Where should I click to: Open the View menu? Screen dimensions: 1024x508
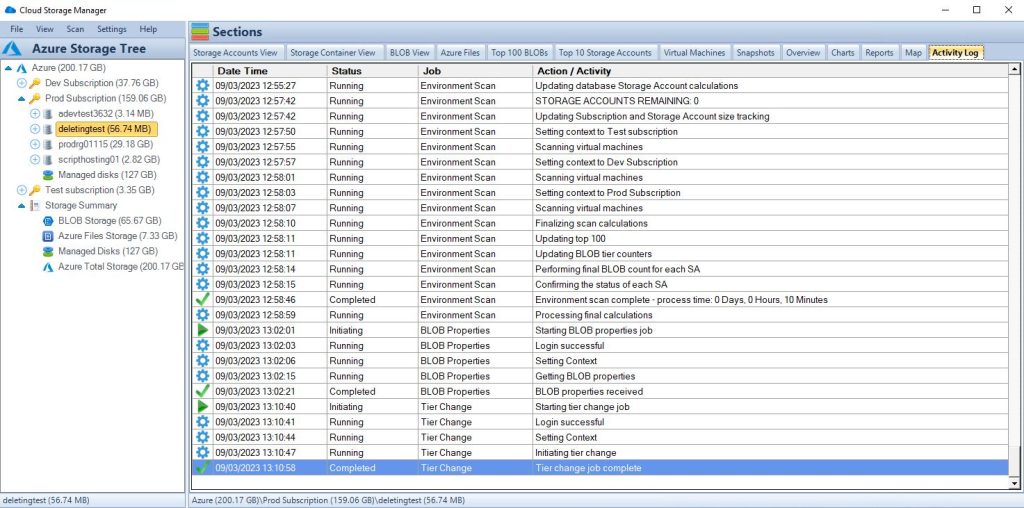click(45, 29)
